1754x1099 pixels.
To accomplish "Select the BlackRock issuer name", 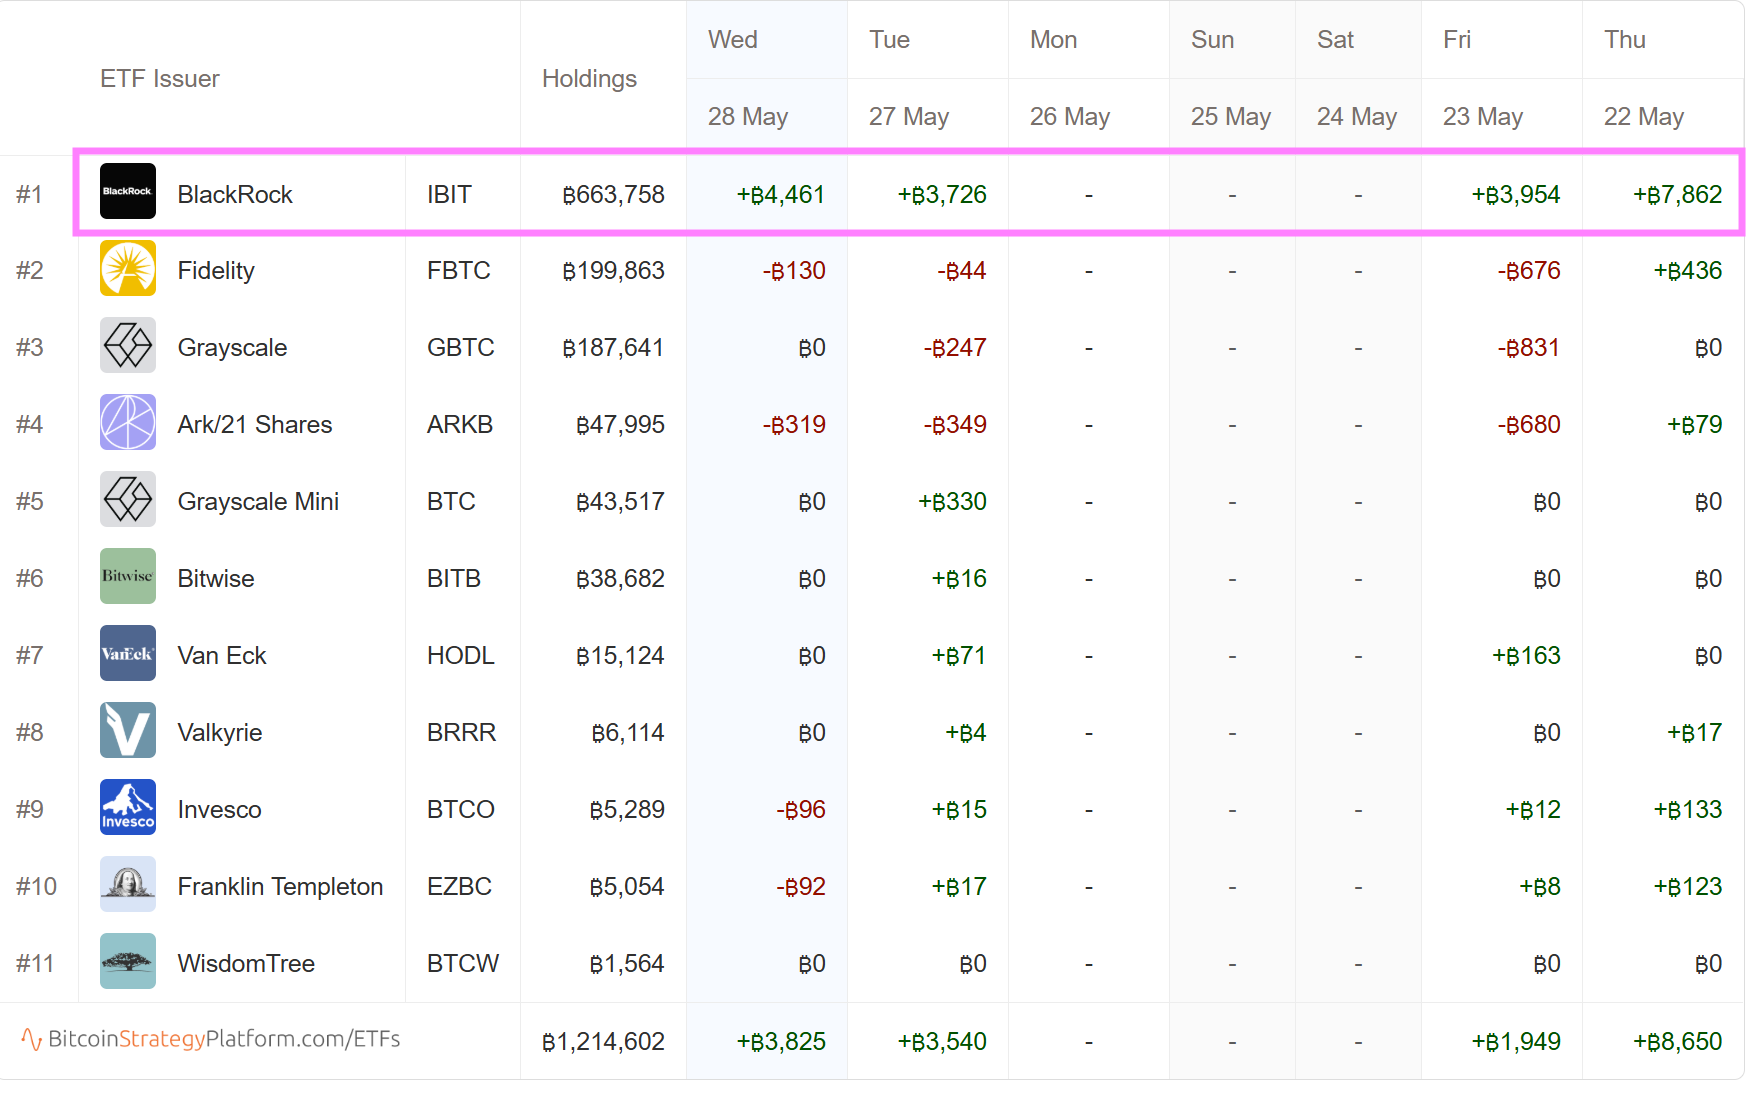I will tap(235, 194).
